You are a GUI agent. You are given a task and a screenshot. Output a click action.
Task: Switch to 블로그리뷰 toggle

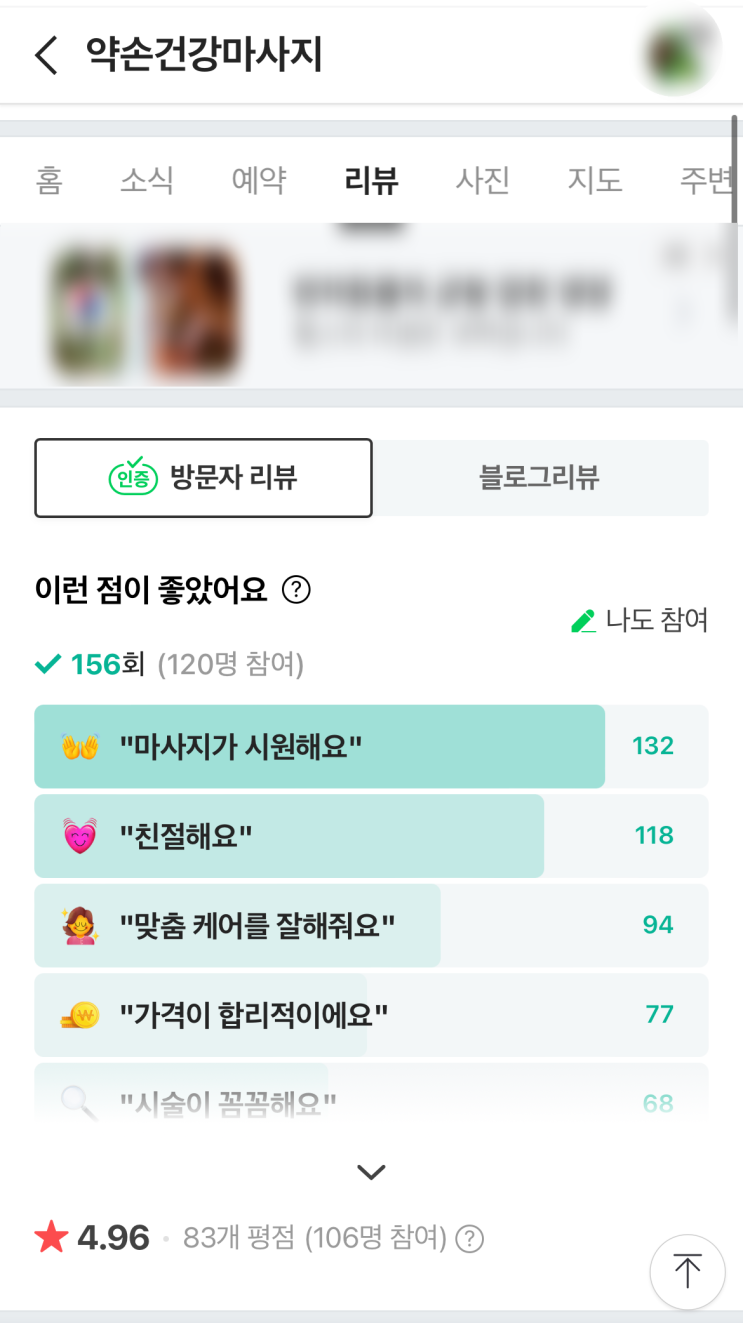(x=540, y=478)
